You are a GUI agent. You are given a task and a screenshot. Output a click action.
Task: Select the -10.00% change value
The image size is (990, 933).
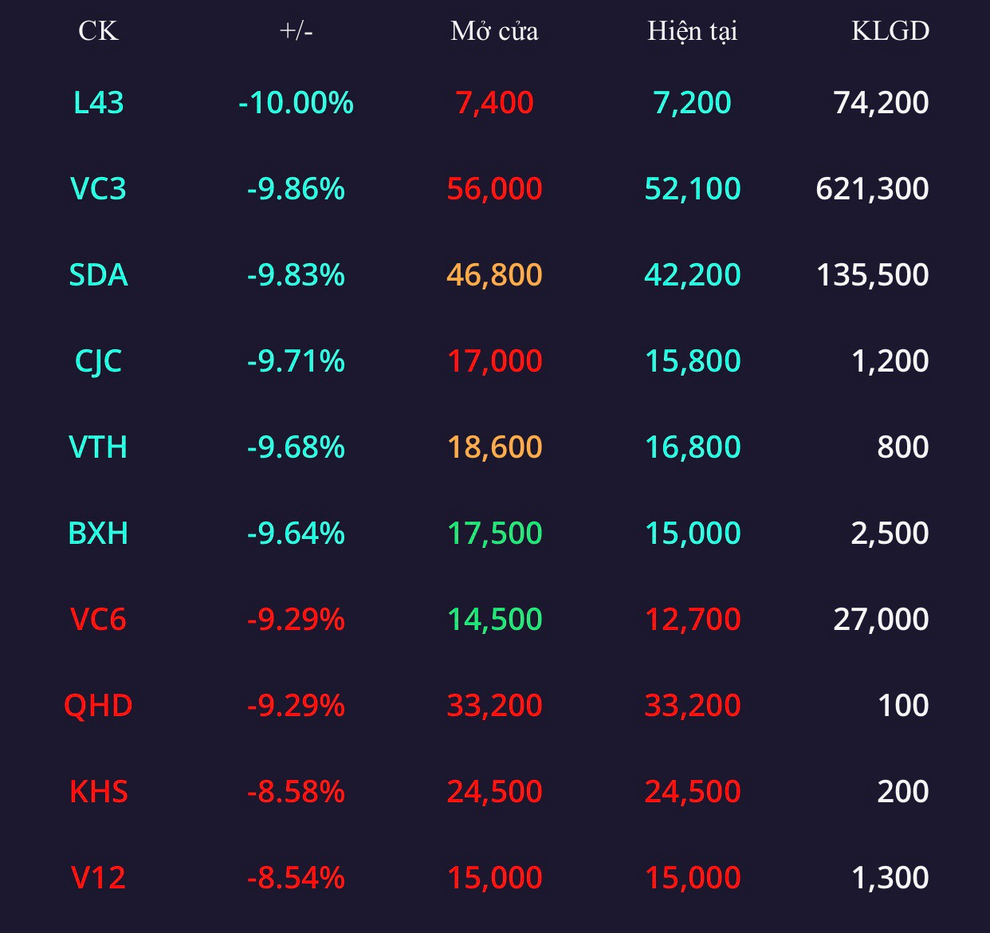296,102
